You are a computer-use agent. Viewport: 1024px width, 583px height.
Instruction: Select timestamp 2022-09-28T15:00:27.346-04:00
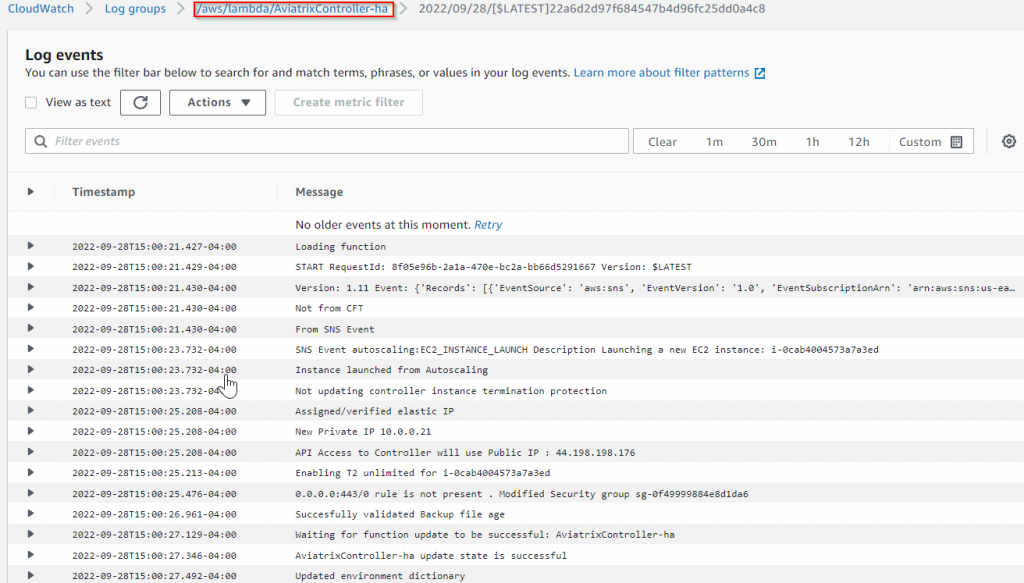point(154,556)
